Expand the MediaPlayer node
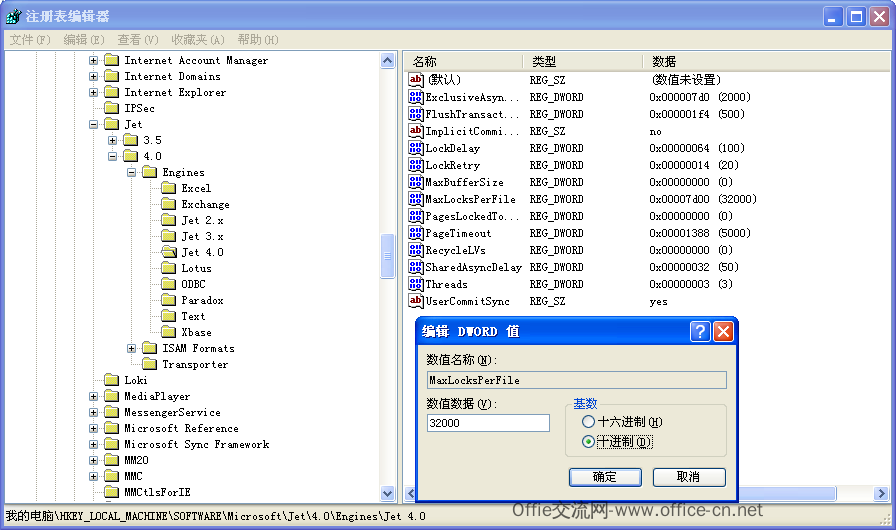Screen dimensions: 896x530 (x=94, y=396)
